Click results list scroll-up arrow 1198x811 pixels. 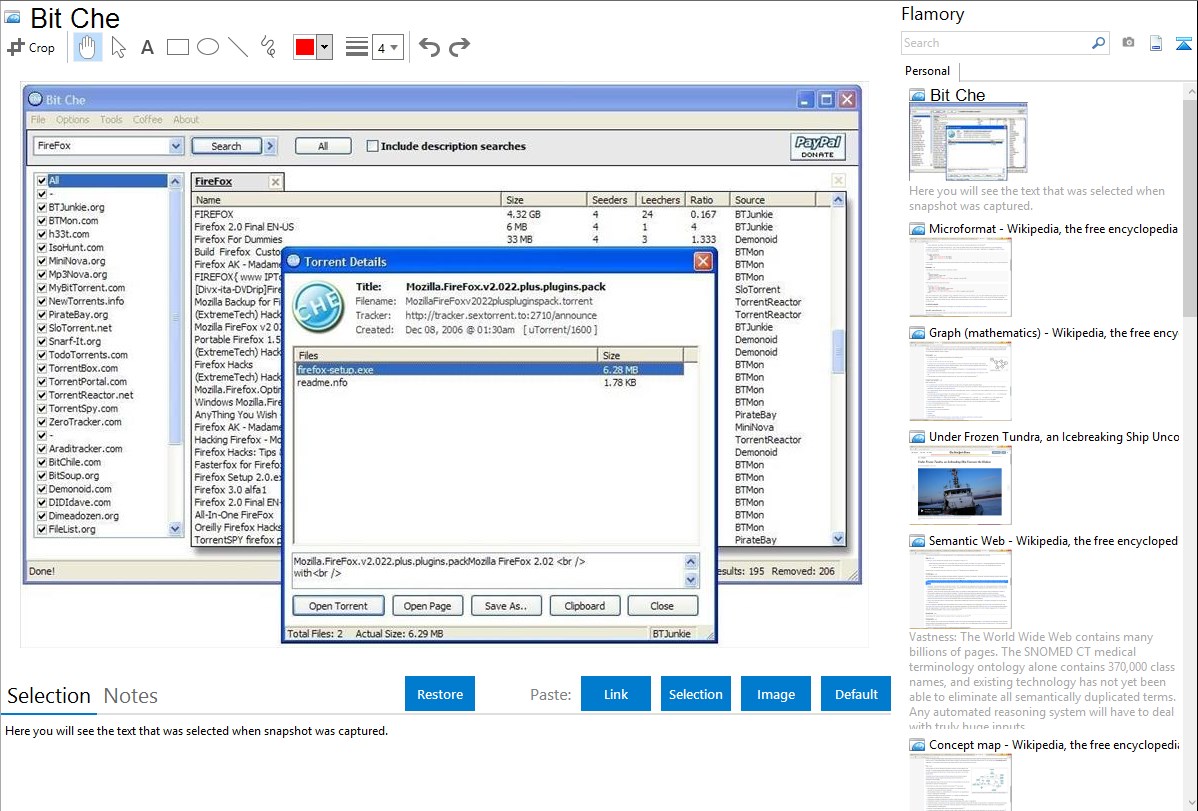[x=838, y=200]
